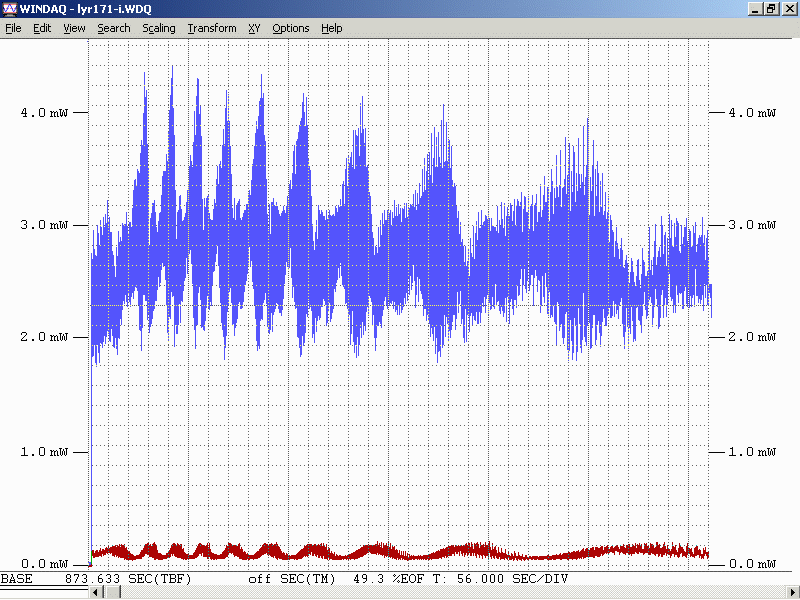Open the Transform menu

tap(212, 28)
